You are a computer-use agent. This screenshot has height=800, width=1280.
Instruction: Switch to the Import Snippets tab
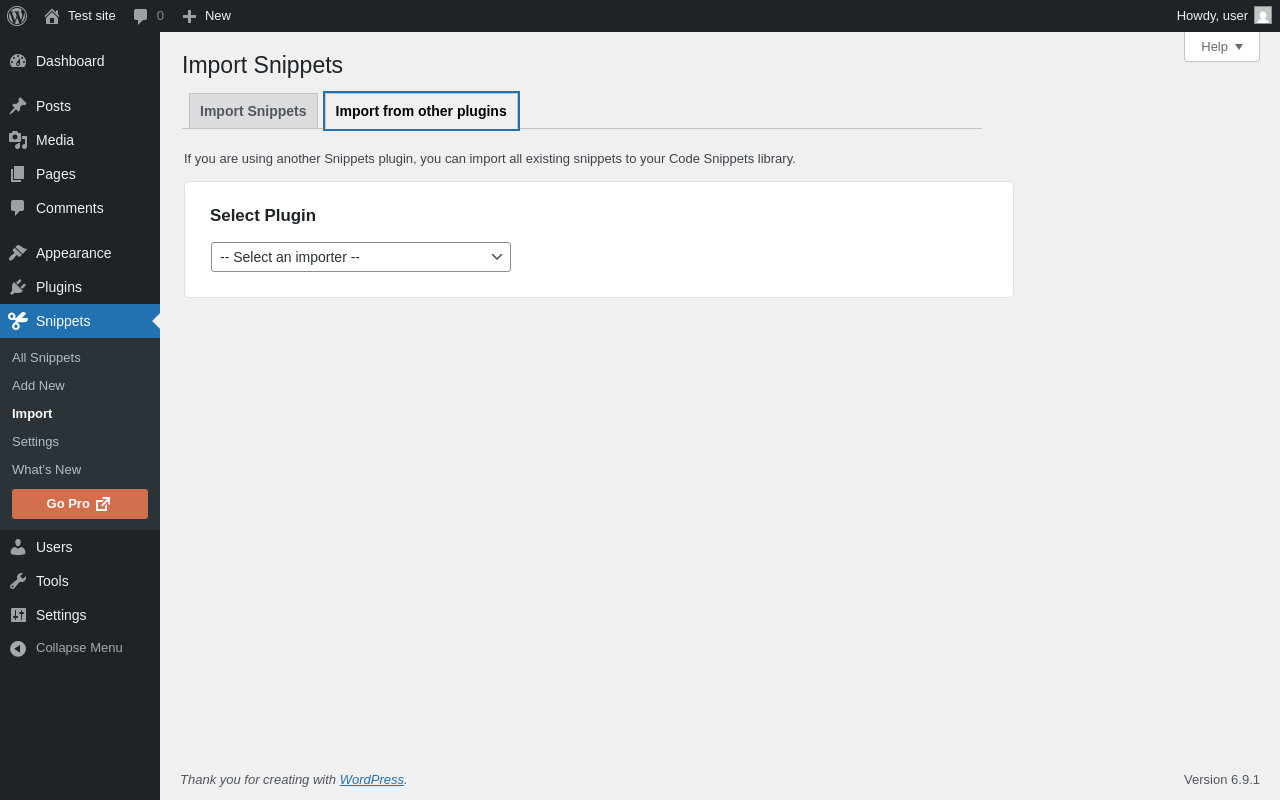pyautogui.click(x=253, y=111)
